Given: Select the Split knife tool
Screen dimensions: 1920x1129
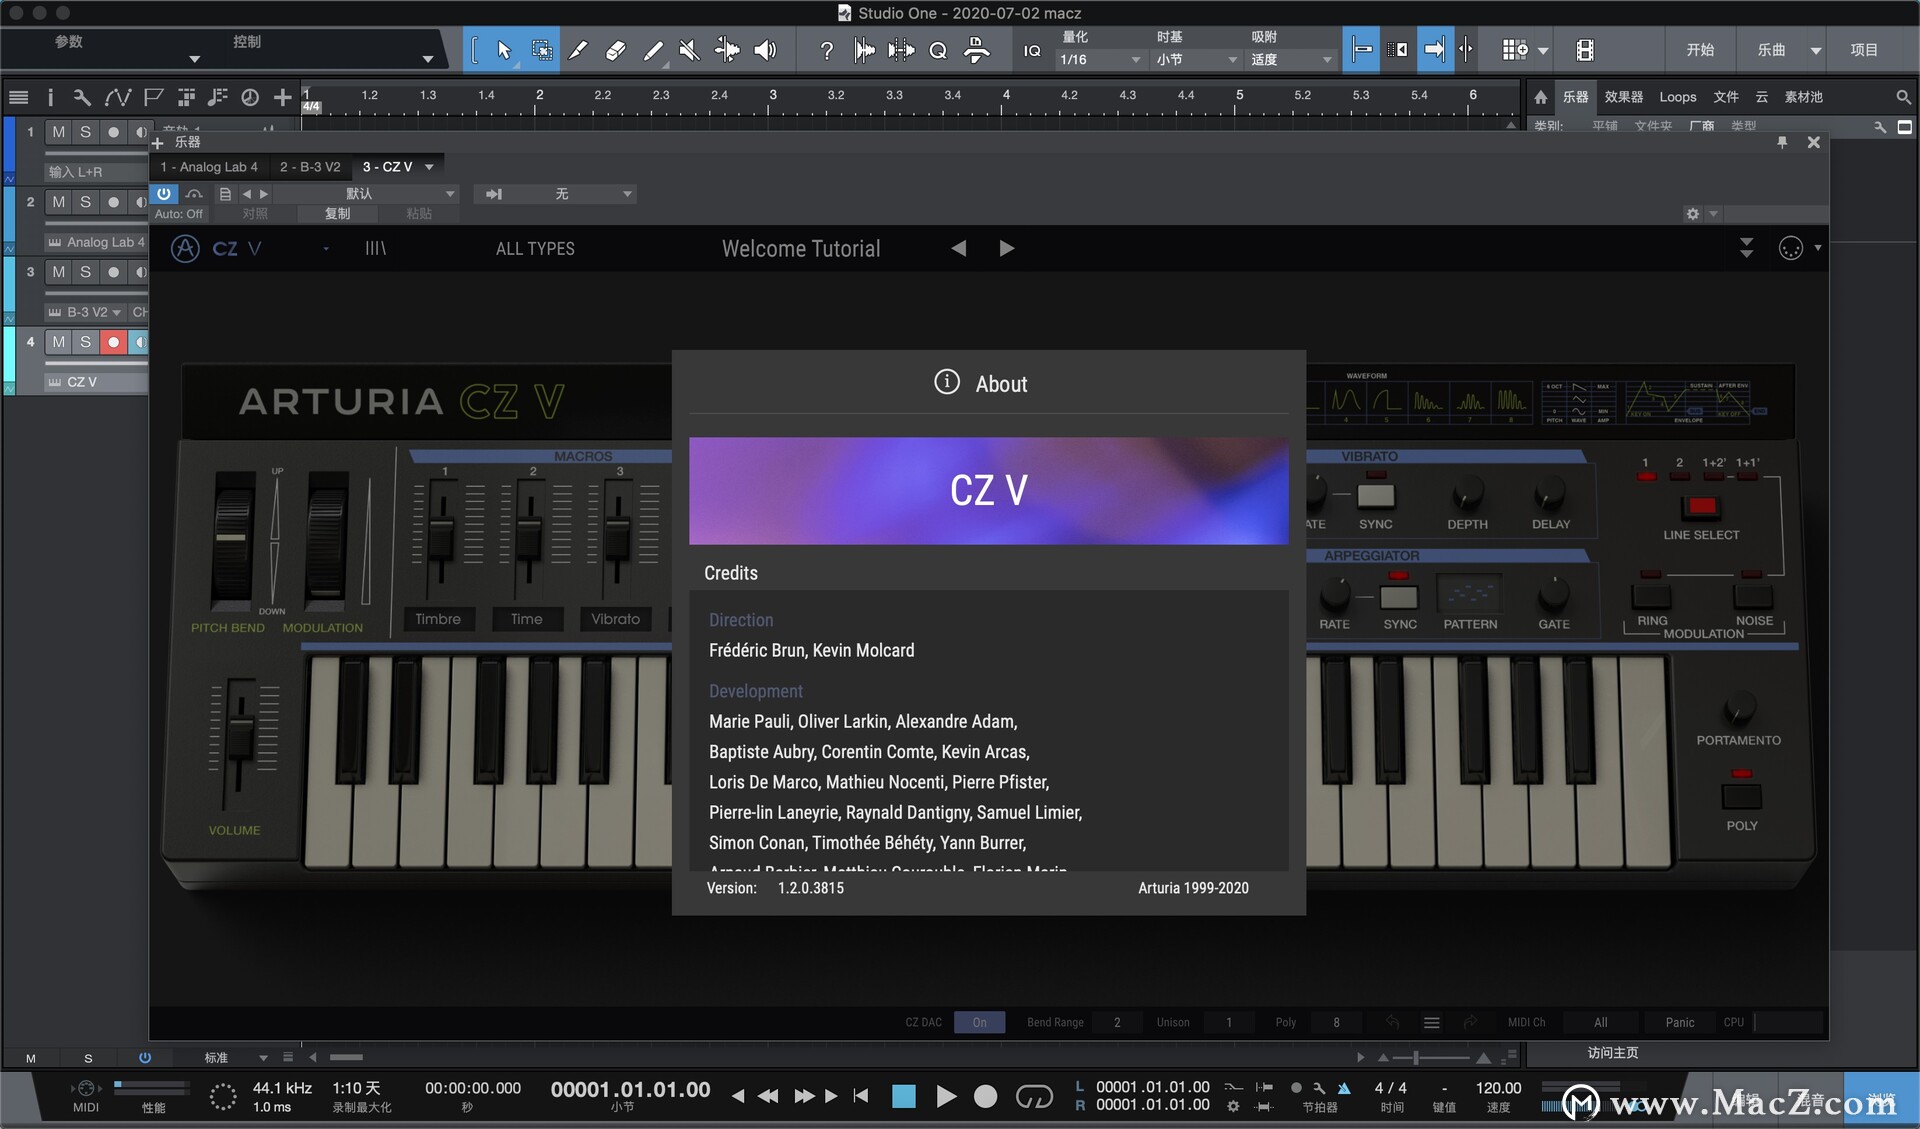Looking at the screenshot, I should (578, 50).
